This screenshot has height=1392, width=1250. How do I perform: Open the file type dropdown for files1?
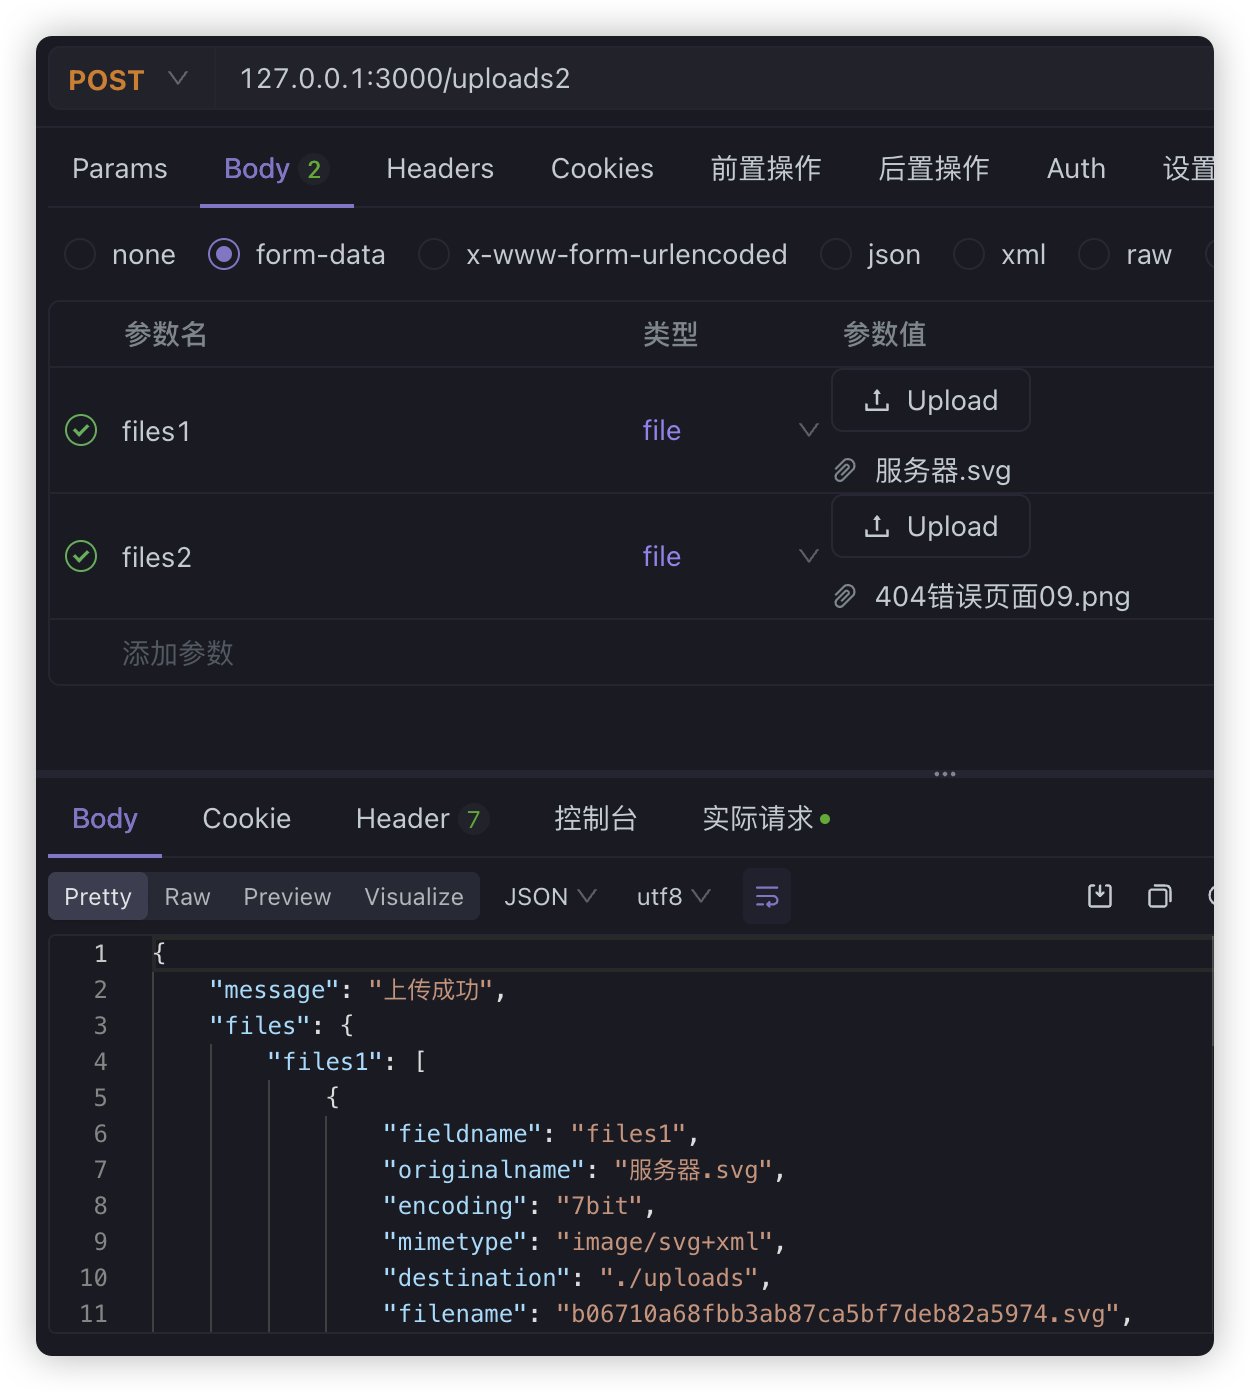808,430
